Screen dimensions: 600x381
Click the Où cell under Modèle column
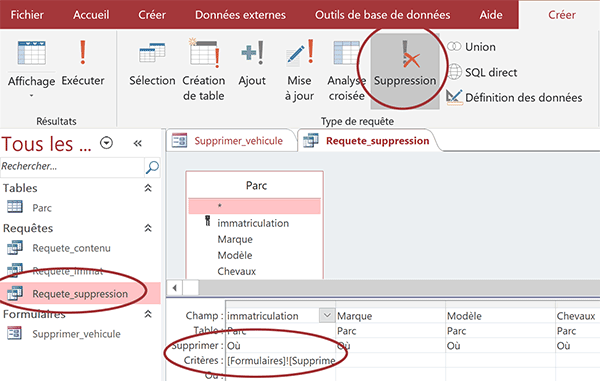click(501, 345)
